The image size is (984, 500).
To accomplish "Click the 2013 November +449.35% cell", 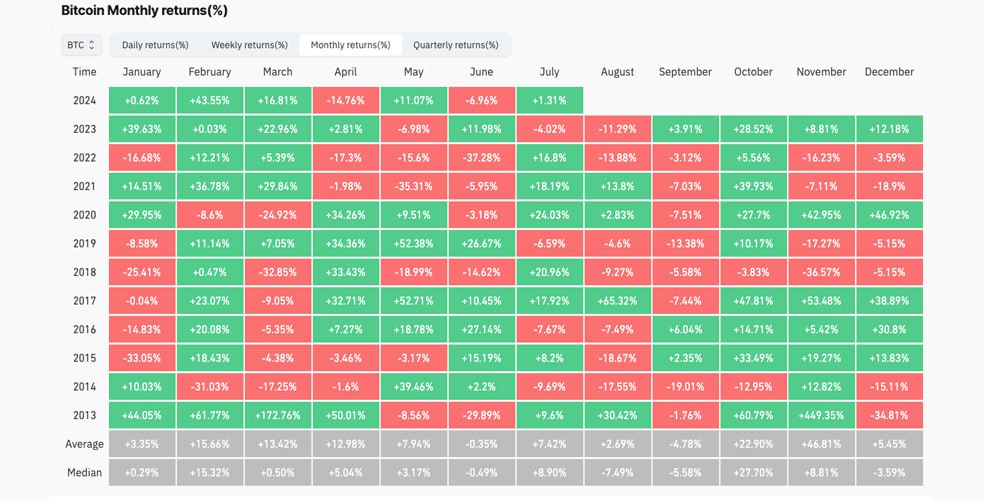I will 821,415.
